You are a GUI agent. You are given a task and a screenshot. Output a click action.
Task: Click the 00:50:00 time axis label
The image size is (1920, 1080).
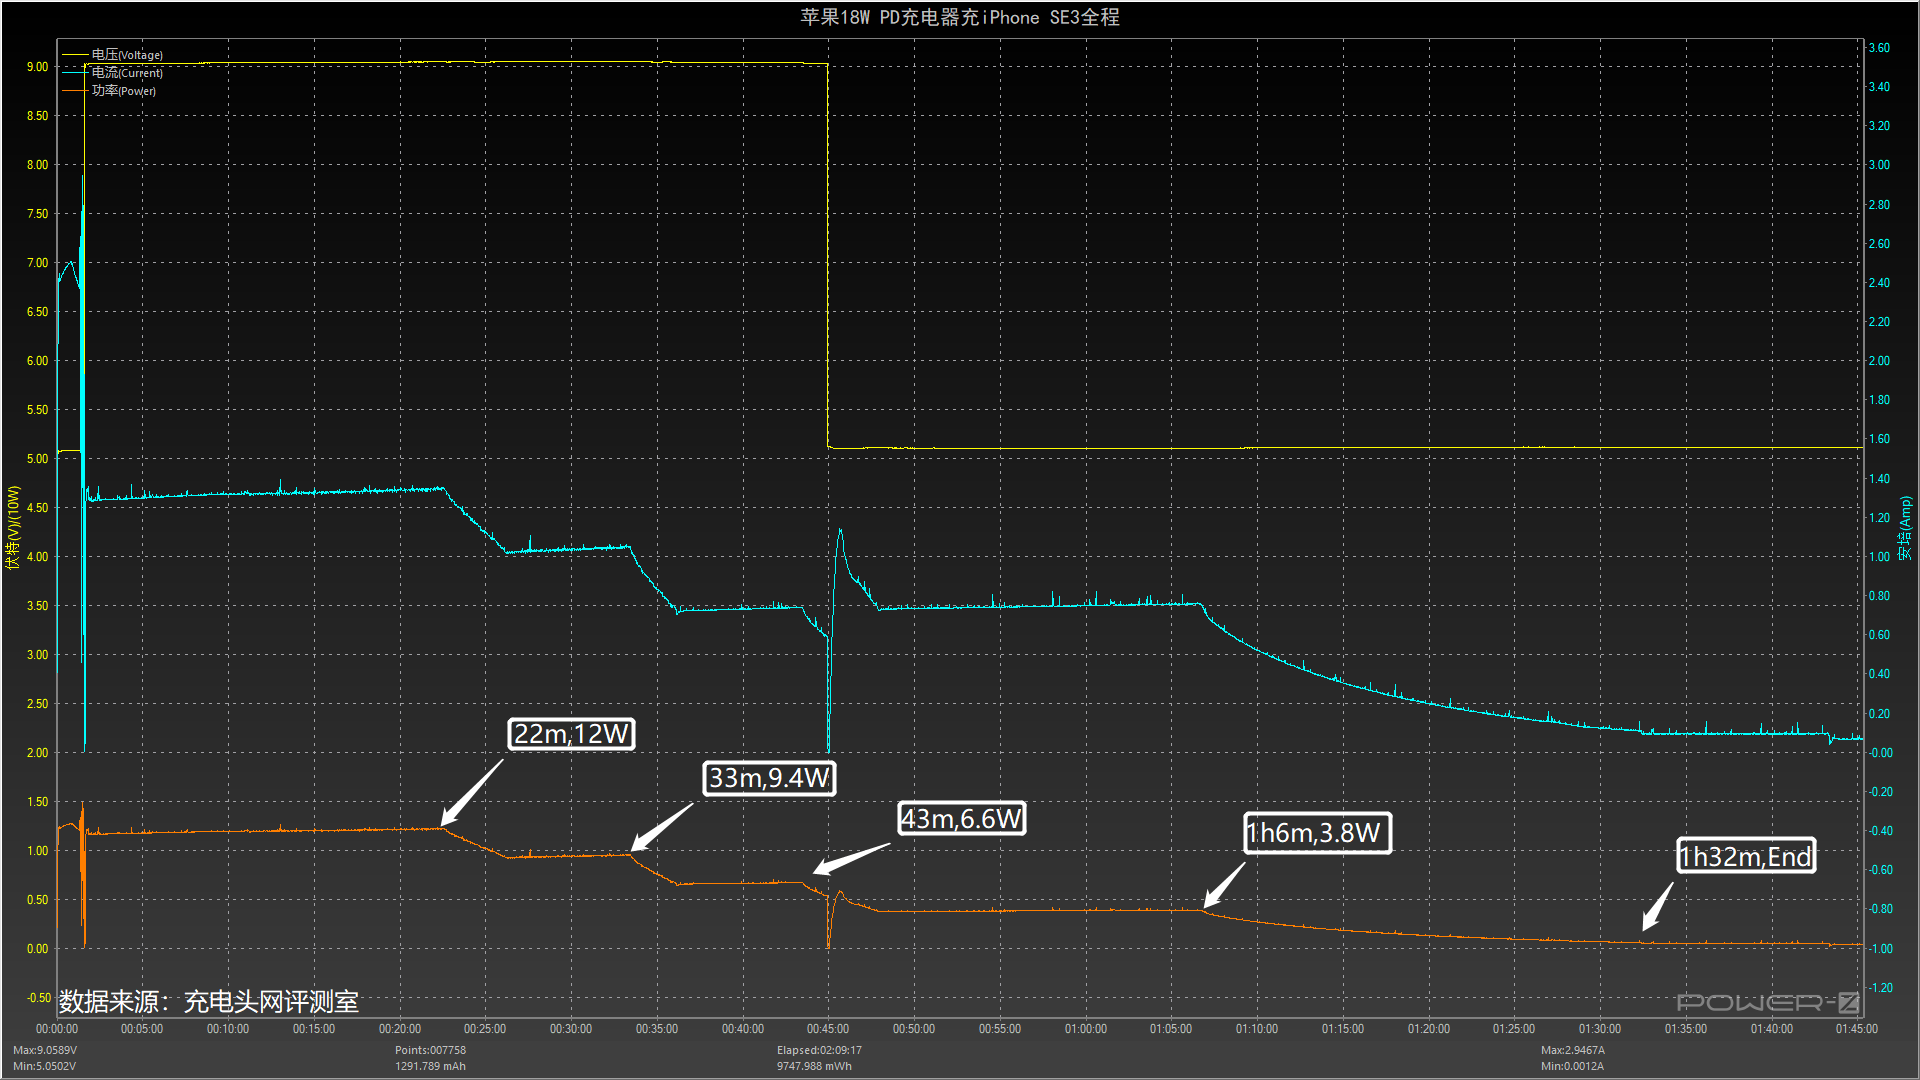(x=914, y=1029)
